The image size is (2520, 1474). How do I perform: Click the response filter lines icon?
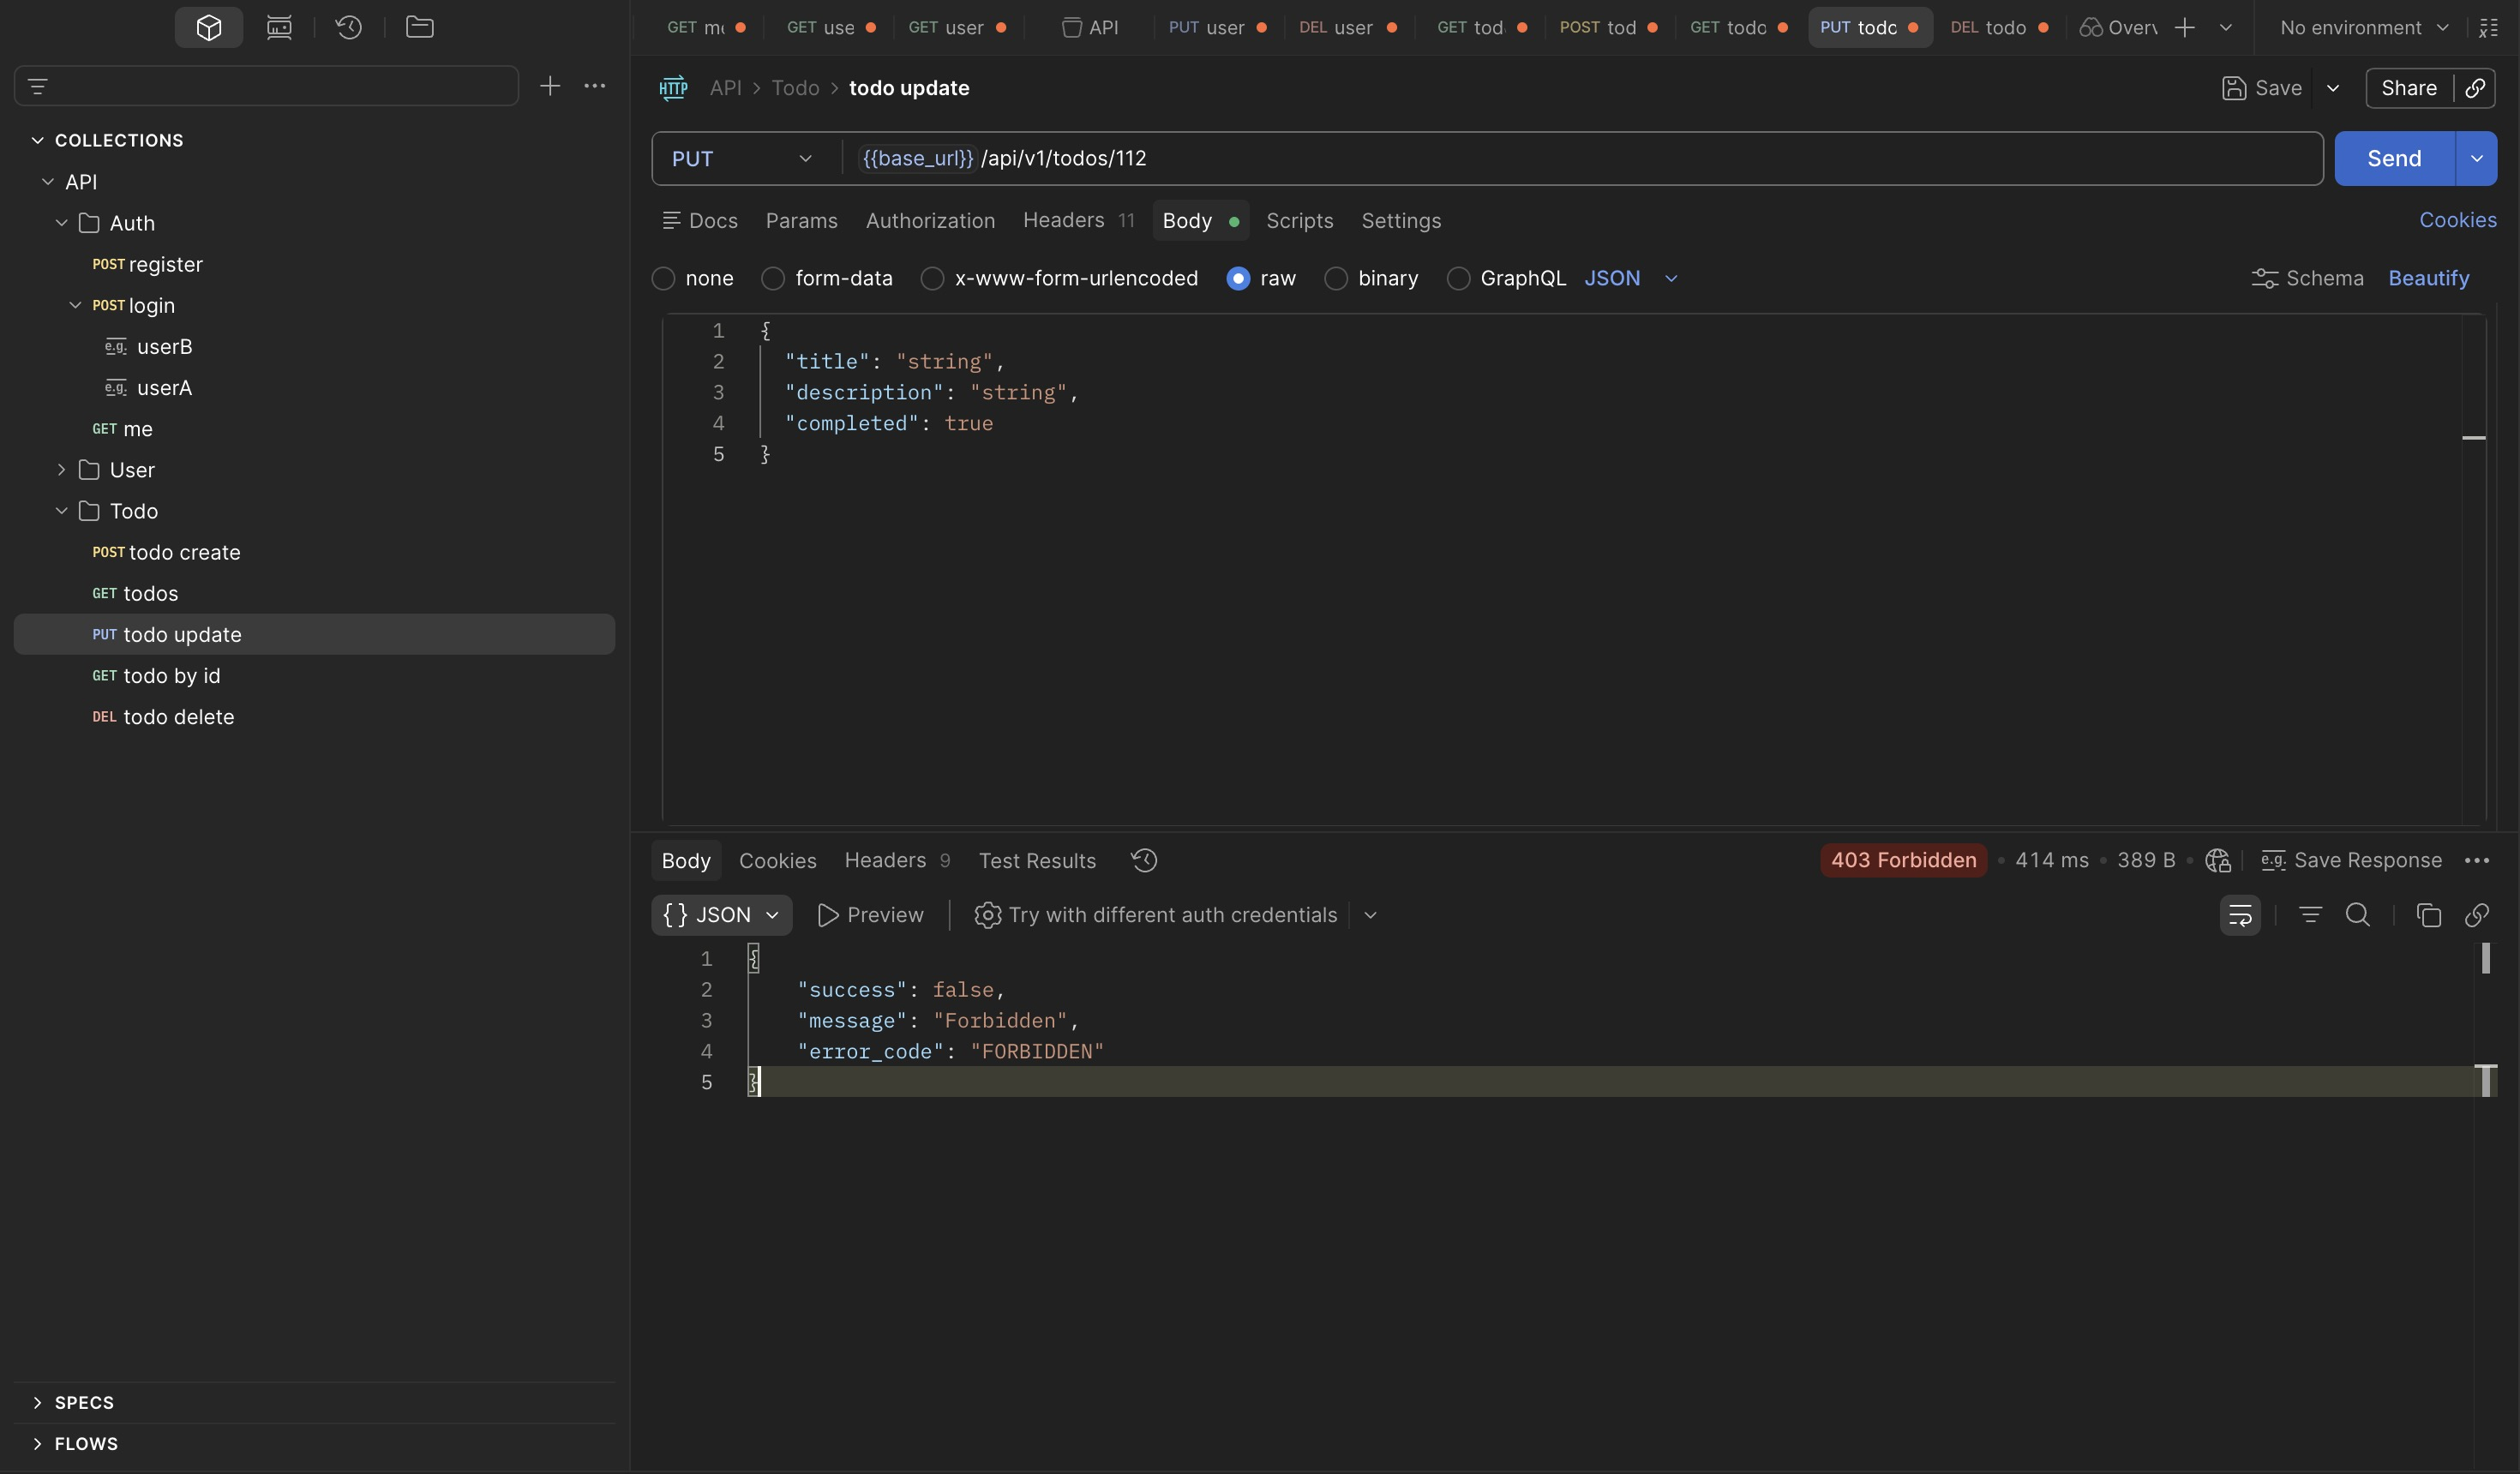[x=2310, y=915]
